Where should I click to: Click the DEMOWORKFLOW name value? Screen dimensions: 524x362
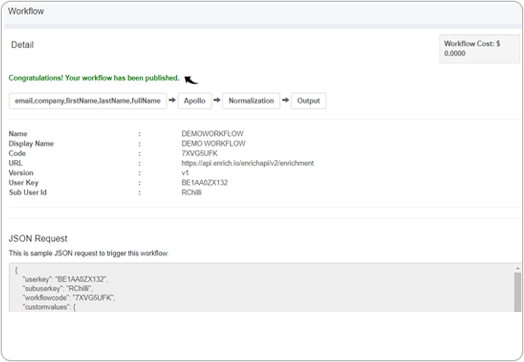[213, 134]
